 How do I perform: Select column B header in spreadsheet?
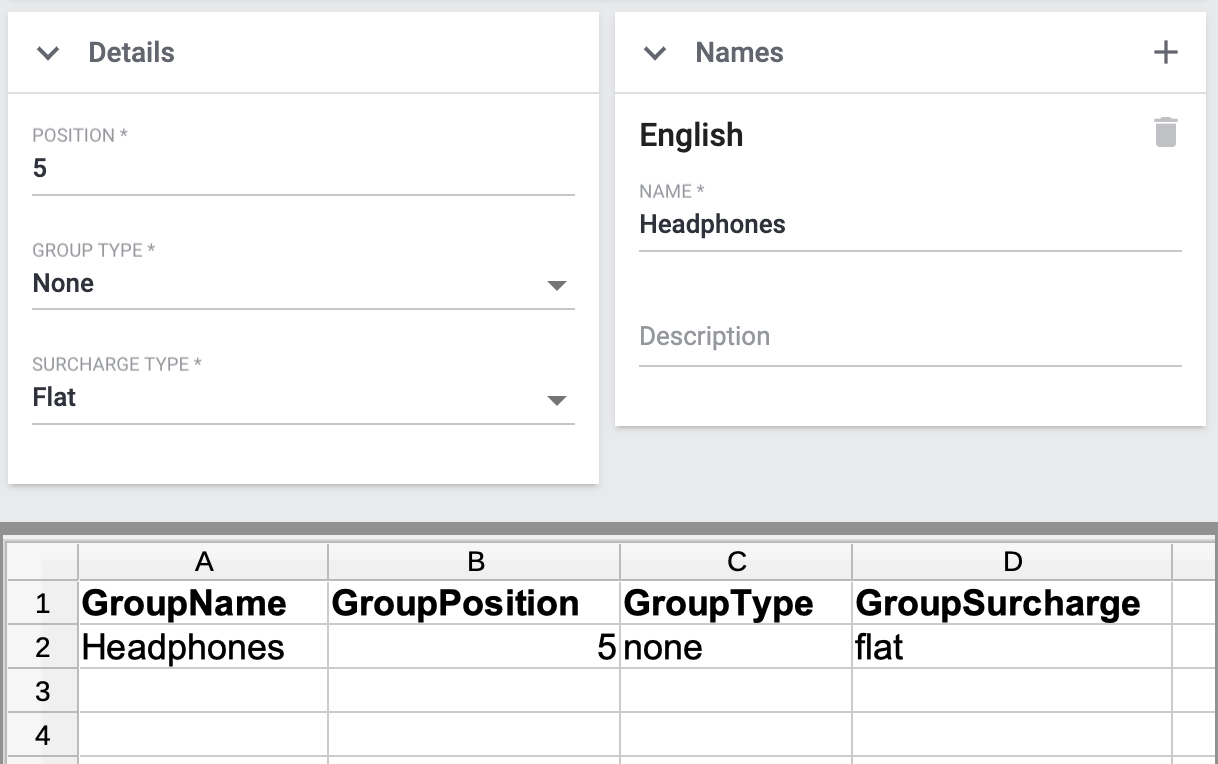pyautogui.click(x=474, y=562)
